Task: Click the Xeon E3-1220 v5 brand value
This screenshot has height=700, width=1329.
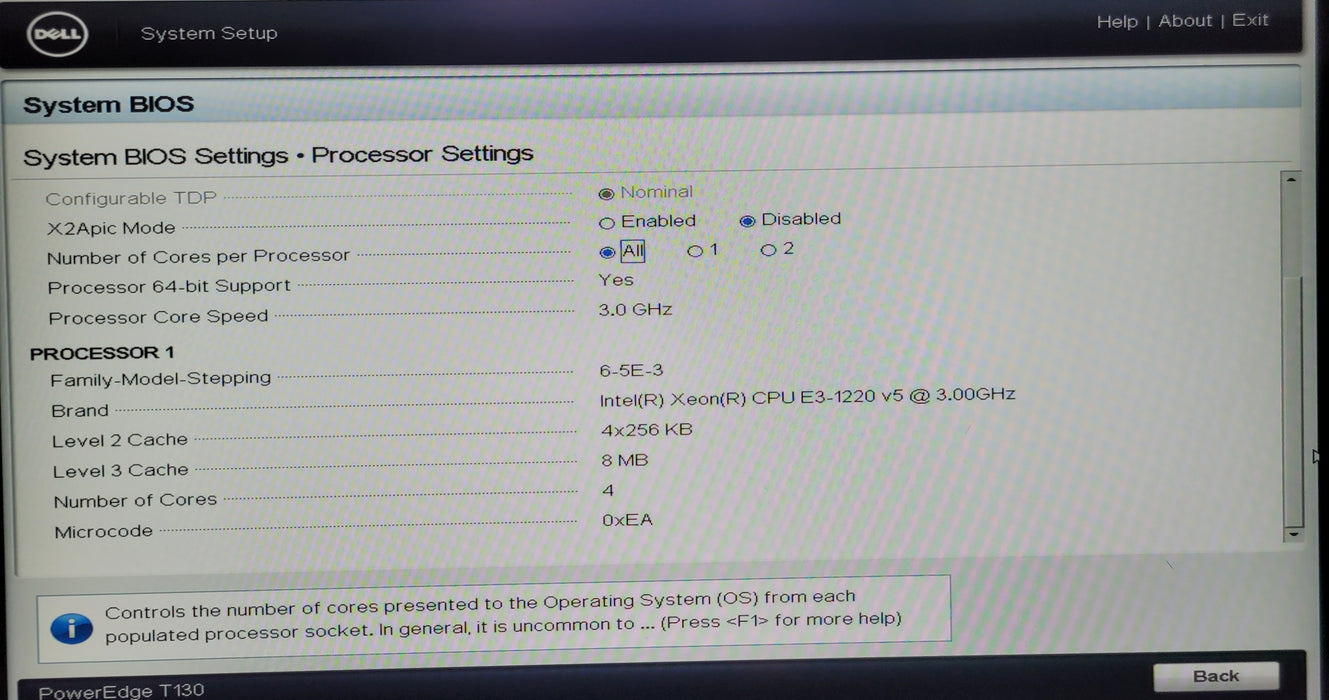Action: click(807, 396)
